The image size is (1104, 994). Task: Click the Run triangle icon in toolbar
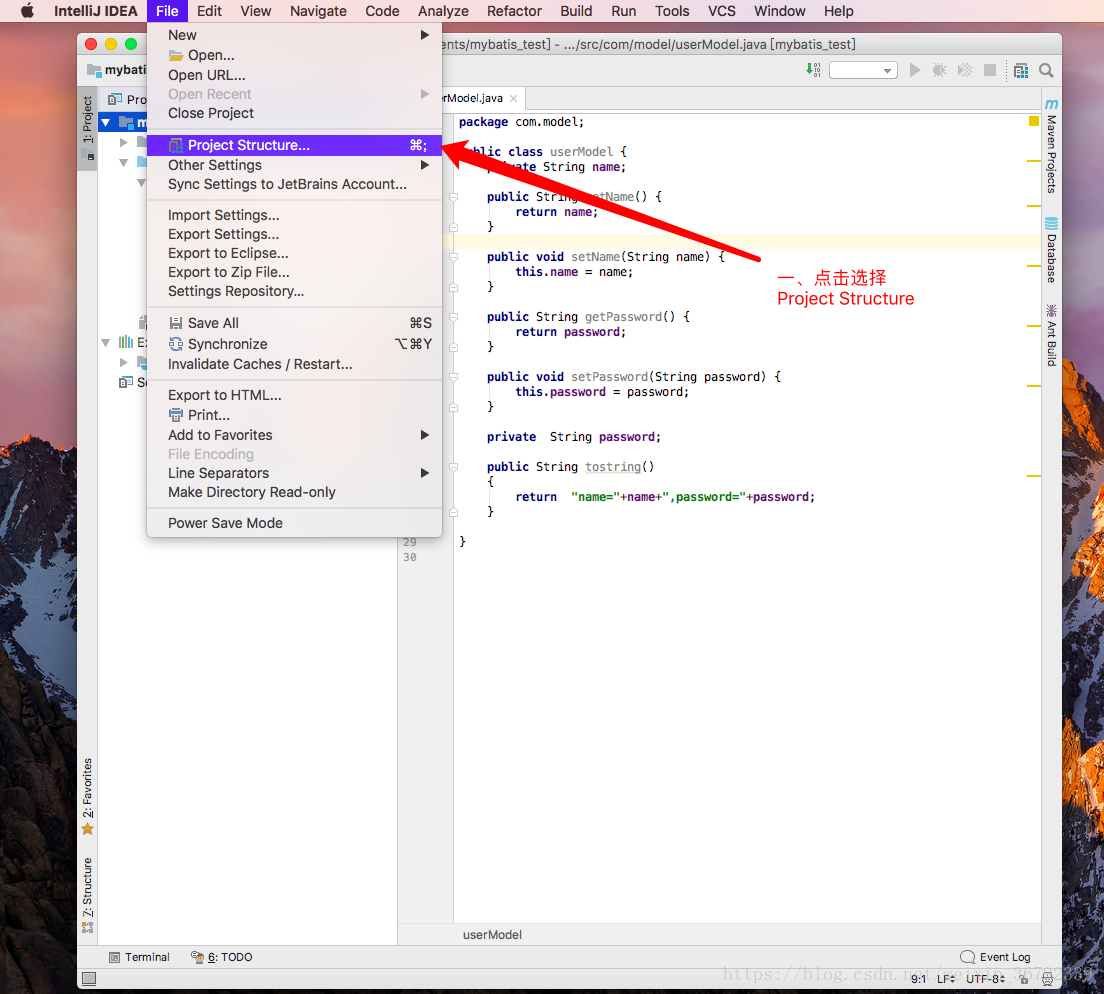[x=915, y=70]
